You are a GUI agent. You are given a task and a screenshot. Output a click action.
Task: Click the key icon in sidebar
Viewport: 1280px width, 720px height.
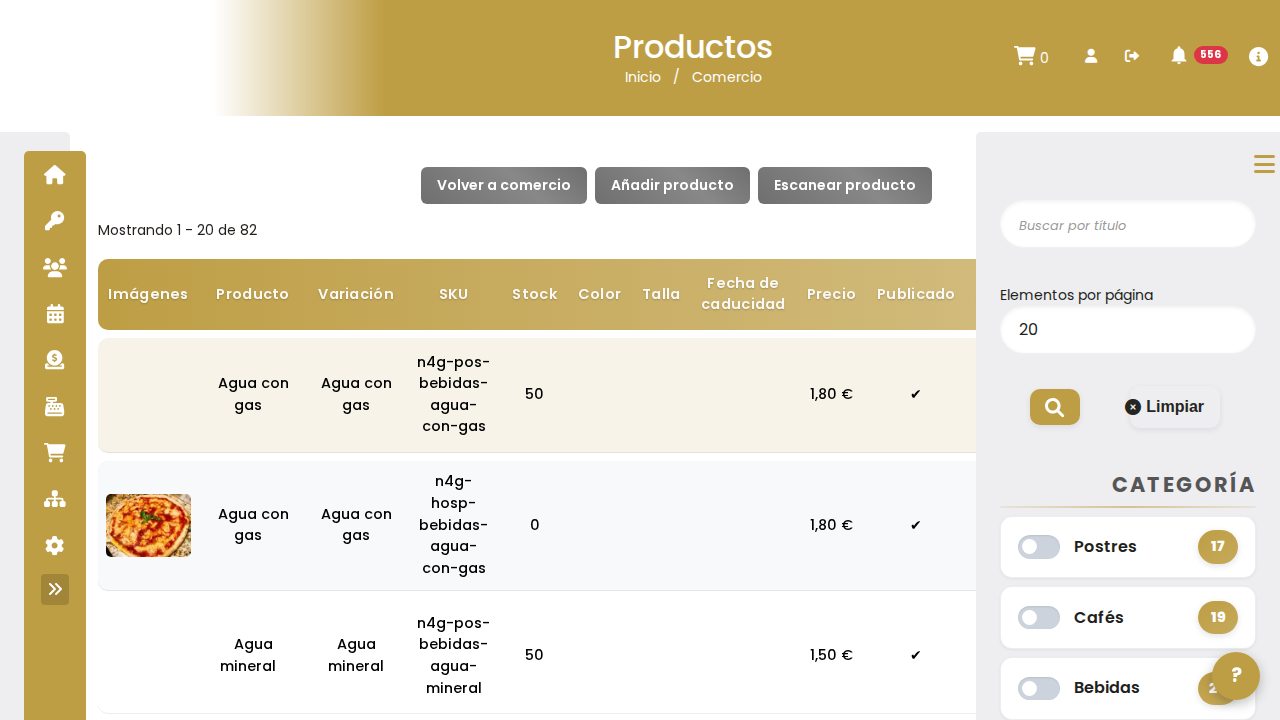(x=55, y=221)
